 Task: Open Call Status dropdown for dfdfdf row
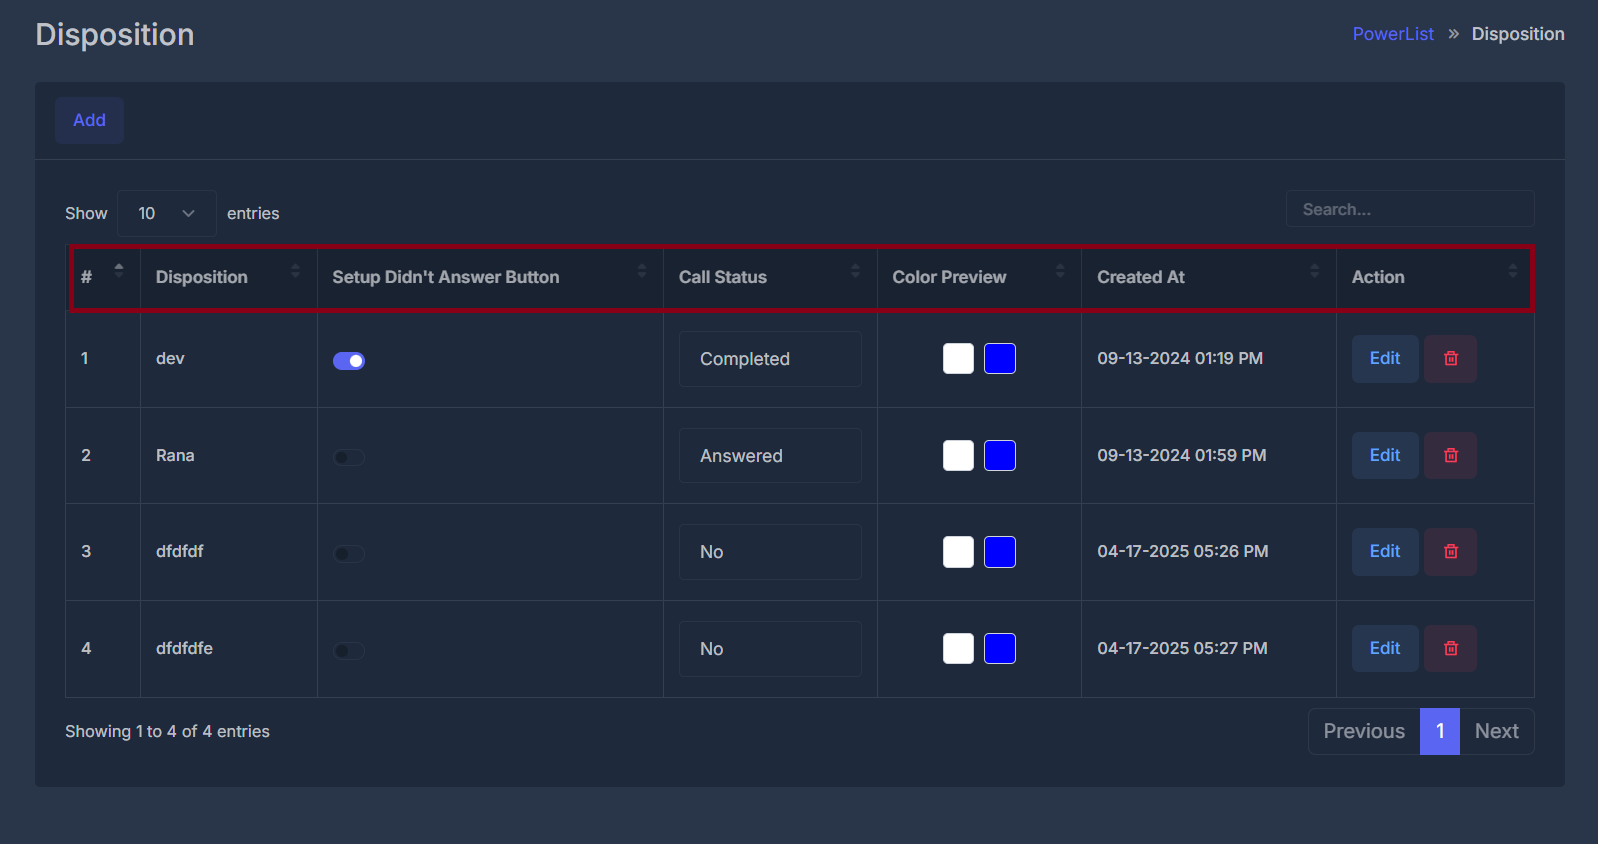pyautogui.click(x=770, y=552)
